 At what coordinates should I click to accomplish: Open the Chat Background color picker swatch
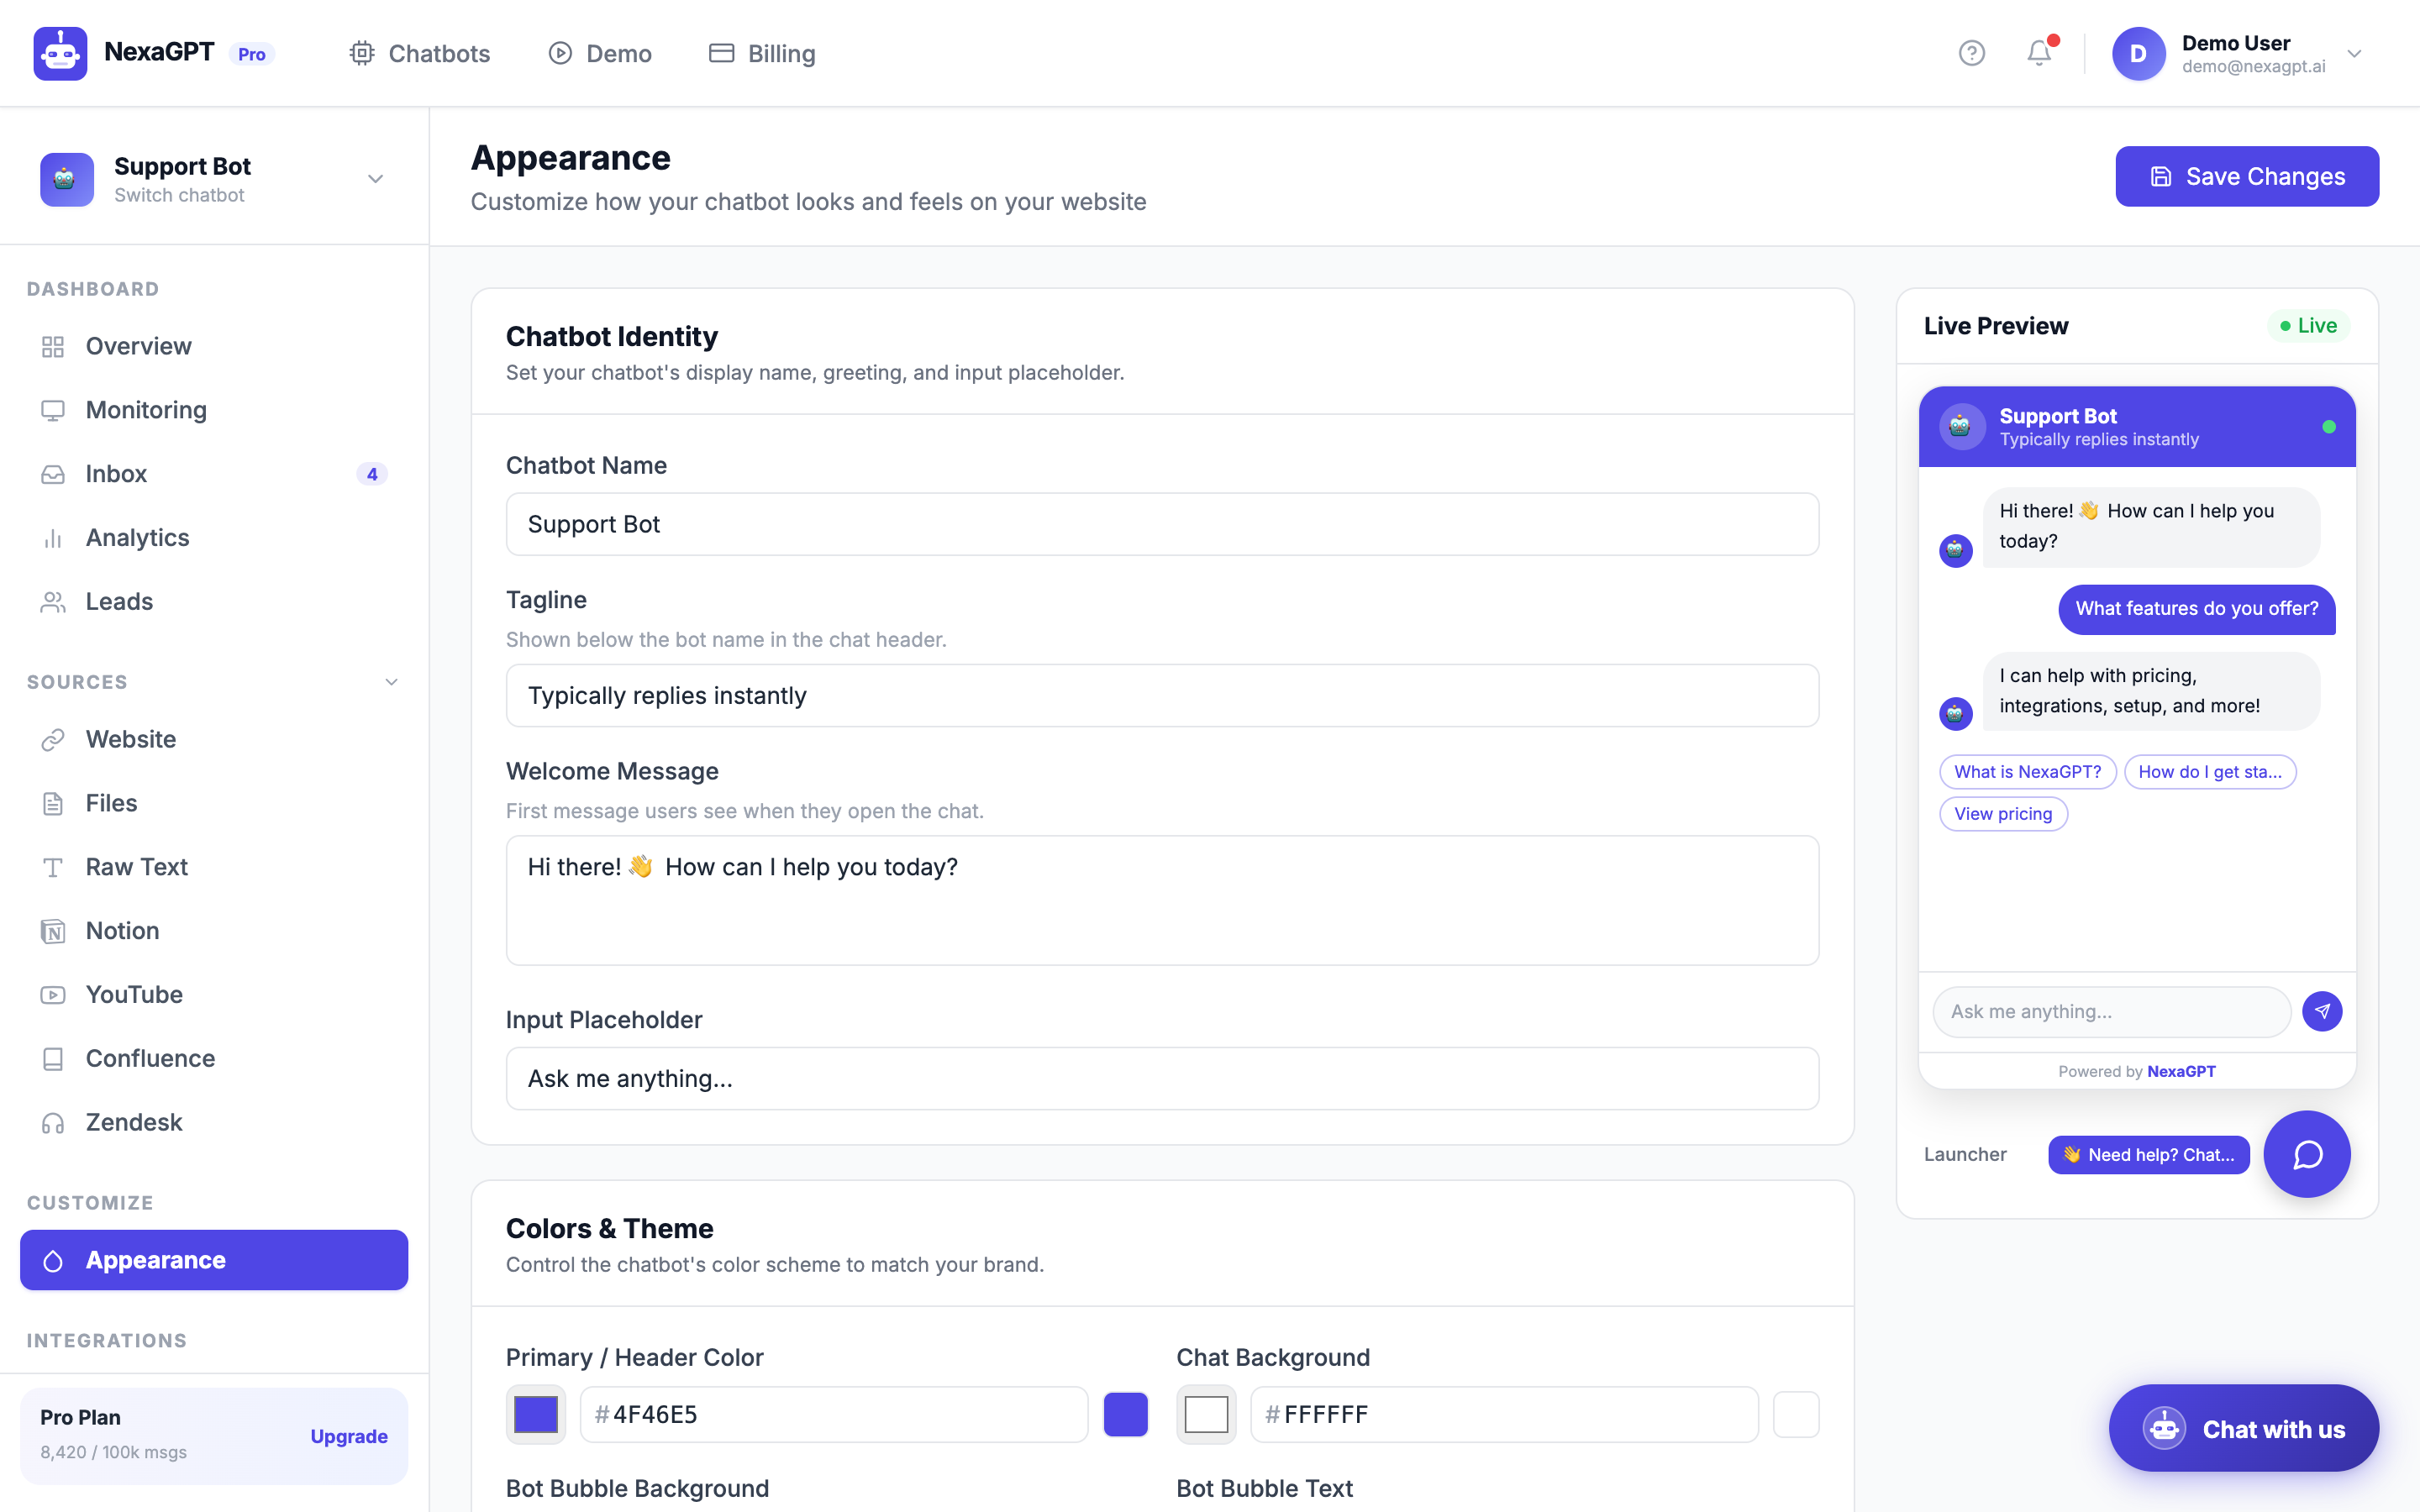1206,1414
